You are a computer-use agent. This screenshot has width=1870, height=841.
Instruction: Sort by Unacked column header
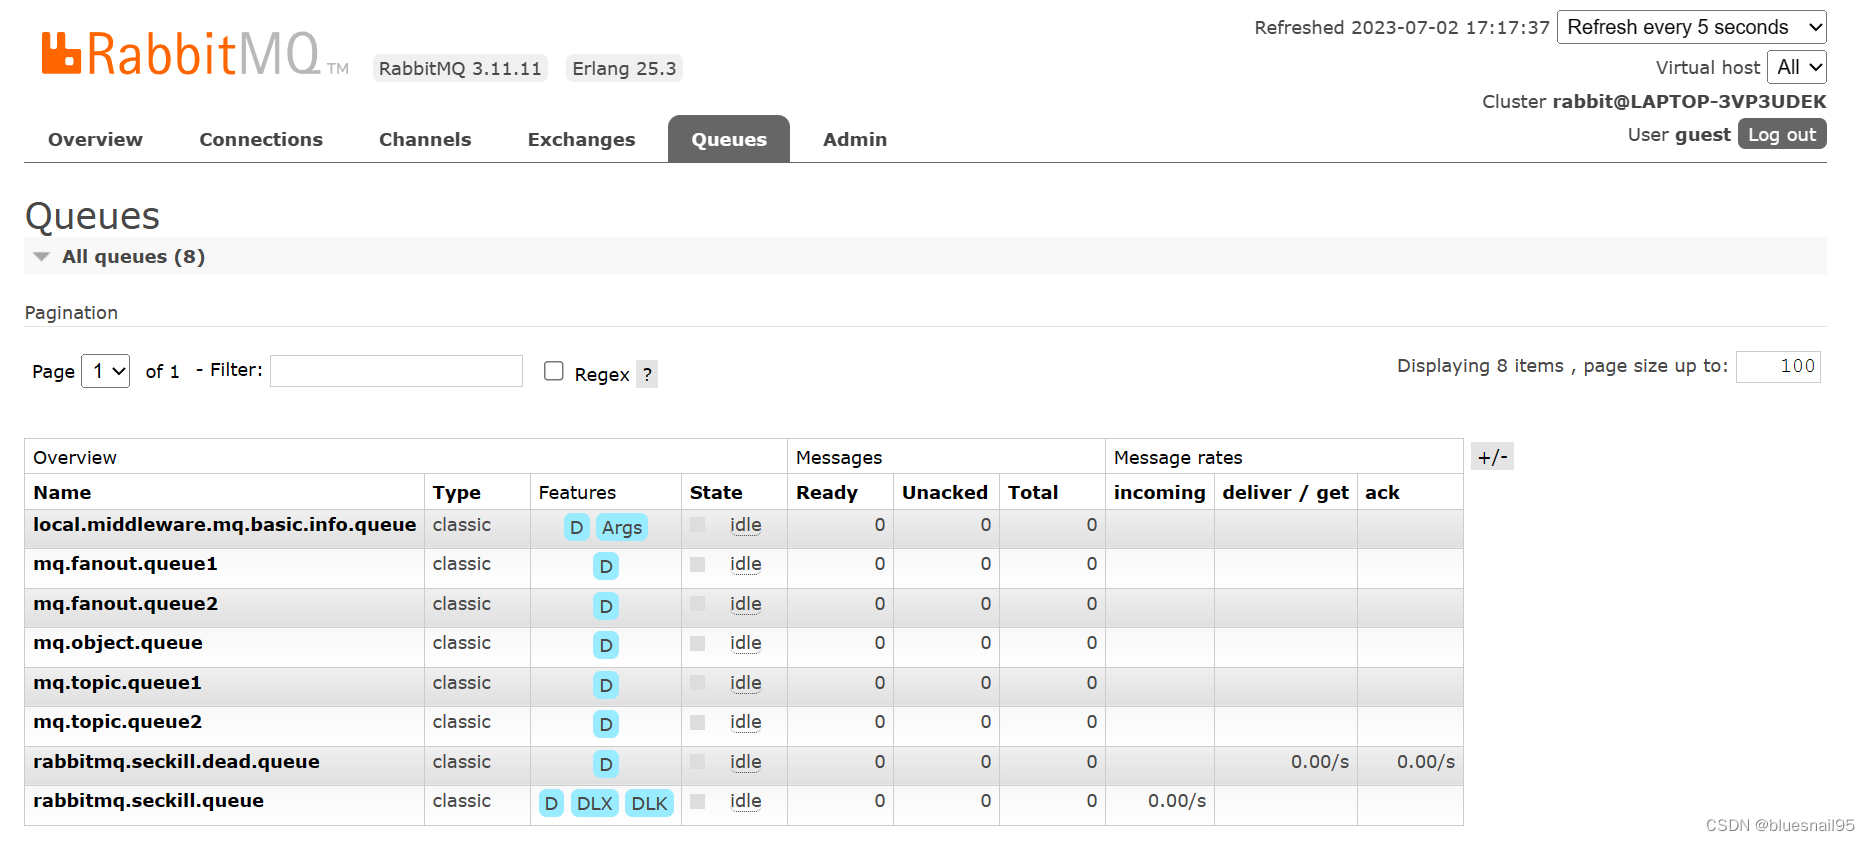(x=945, y=492)
